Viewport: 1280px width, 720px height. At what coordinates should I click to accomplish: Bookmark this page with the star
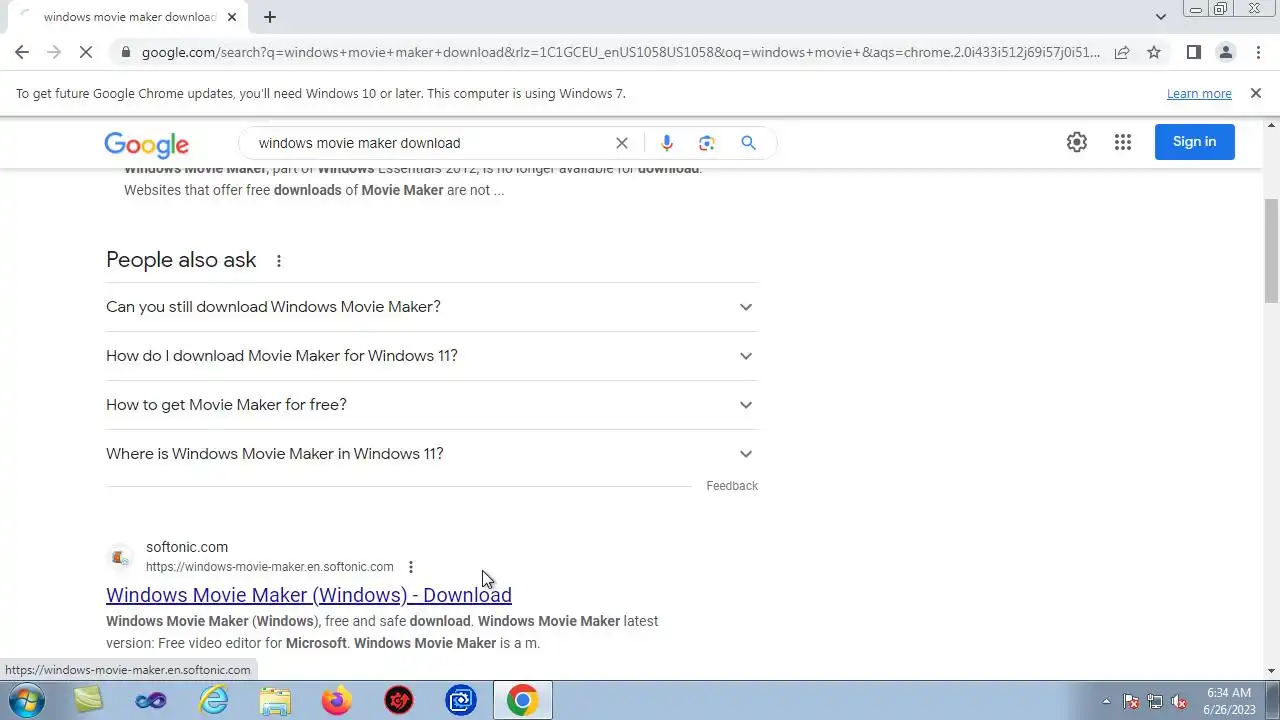pos(1154,52)
